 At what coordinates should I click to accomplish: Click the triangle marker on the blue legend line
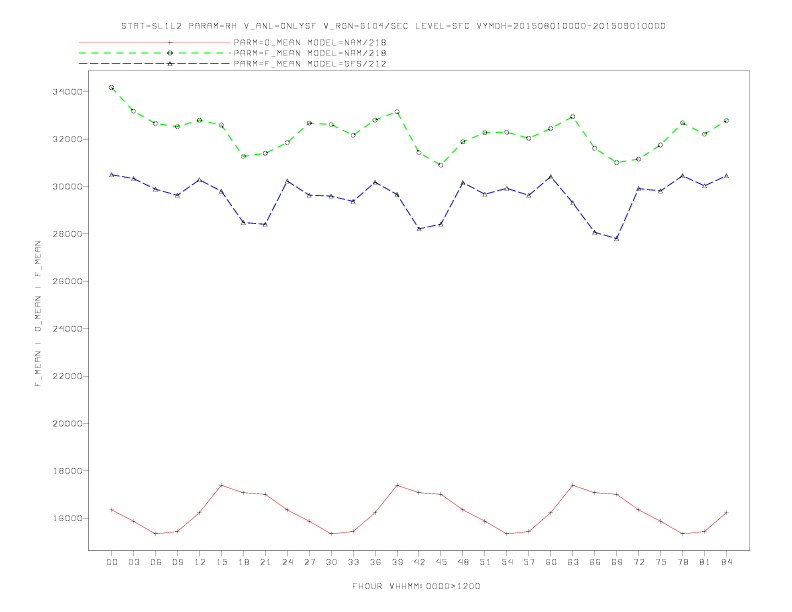pos(170,64)
